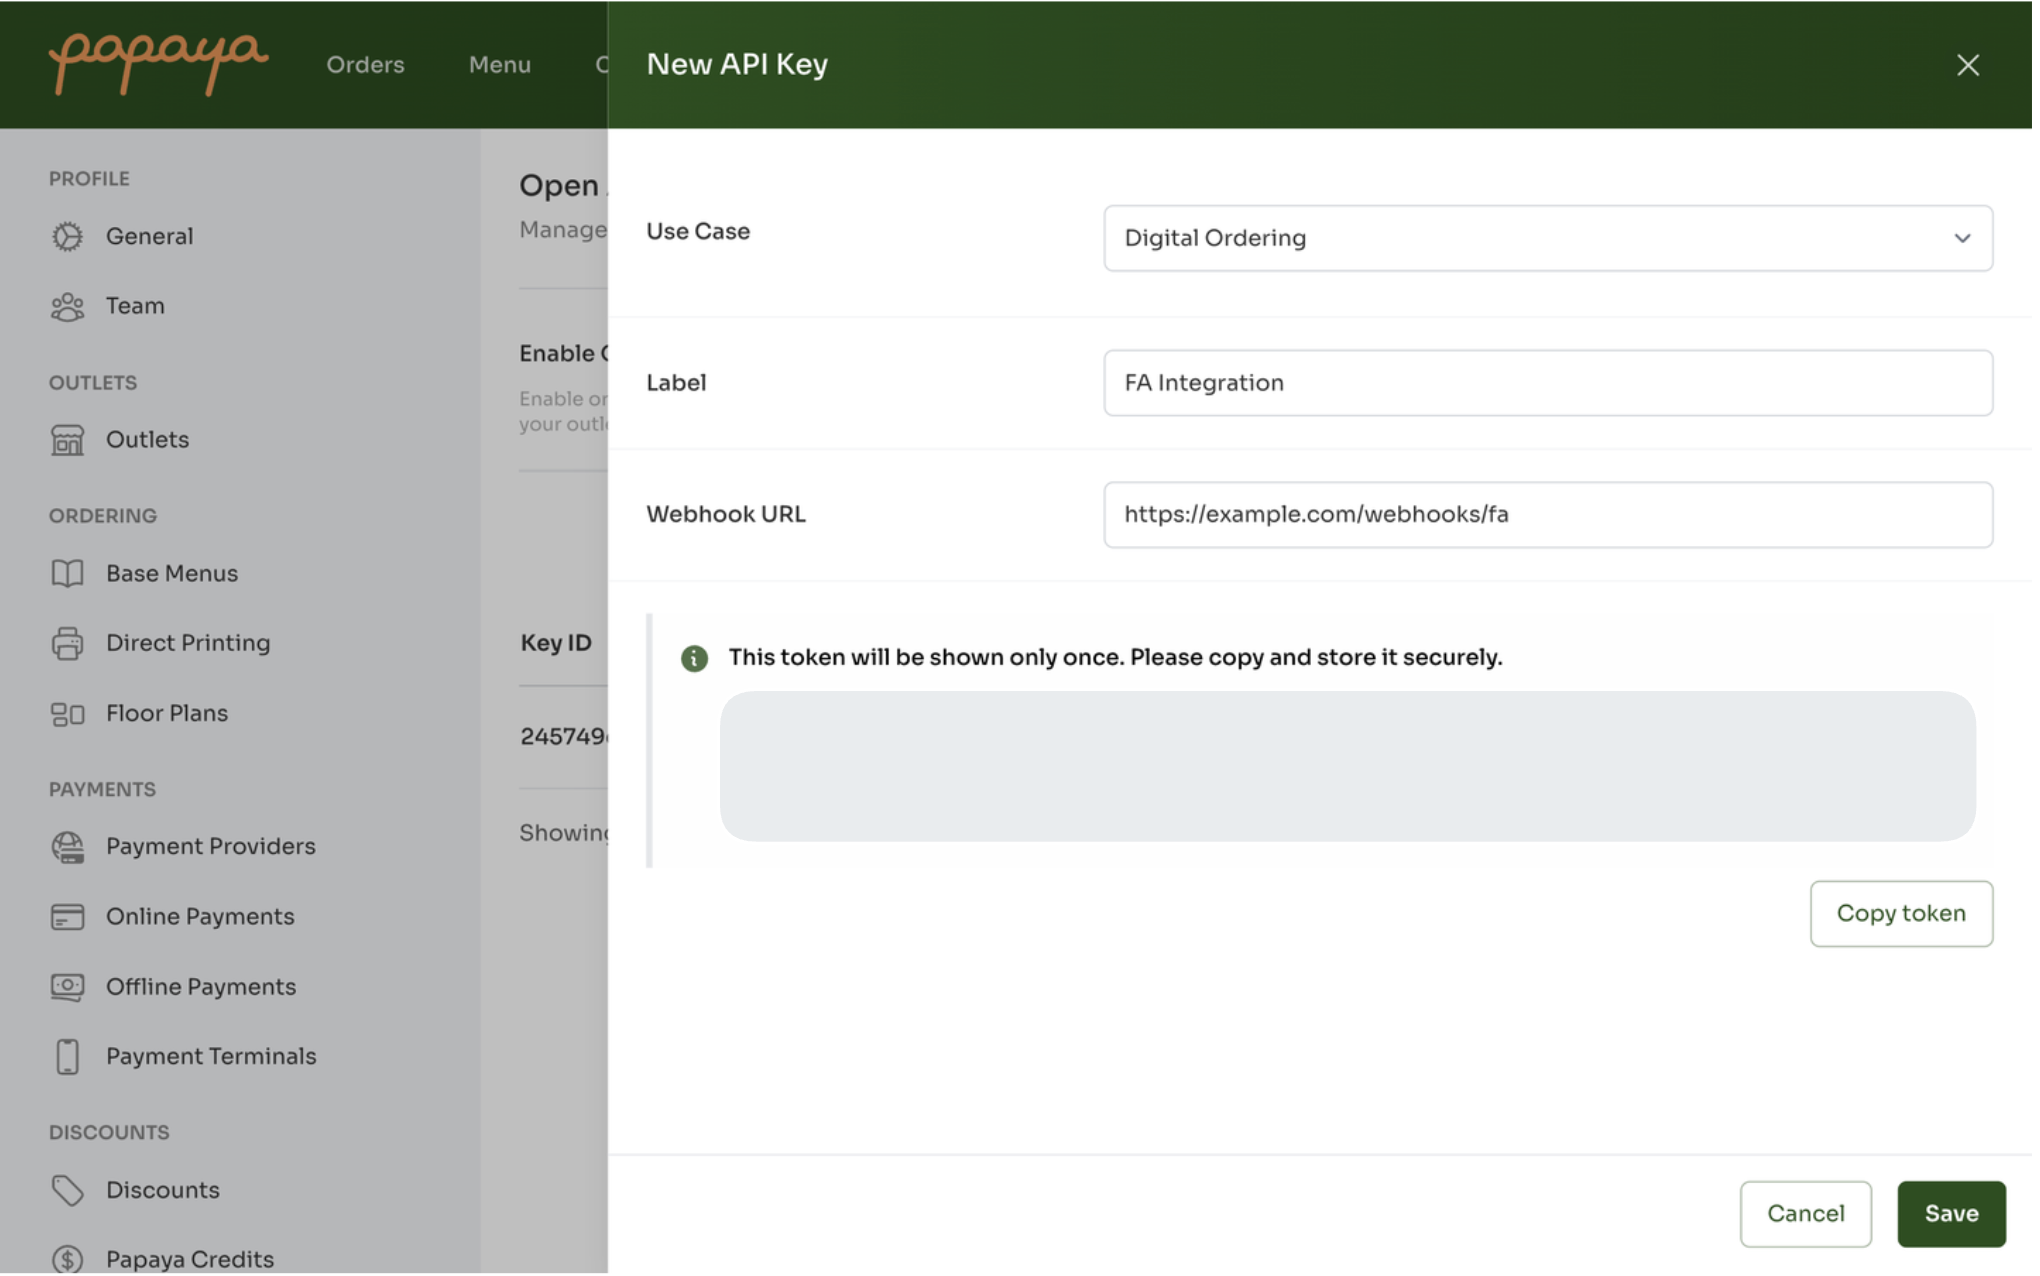Screen dimensions: 2040x1276
Task: Click the Payment Terminals phone icon
Action: 67,1058
